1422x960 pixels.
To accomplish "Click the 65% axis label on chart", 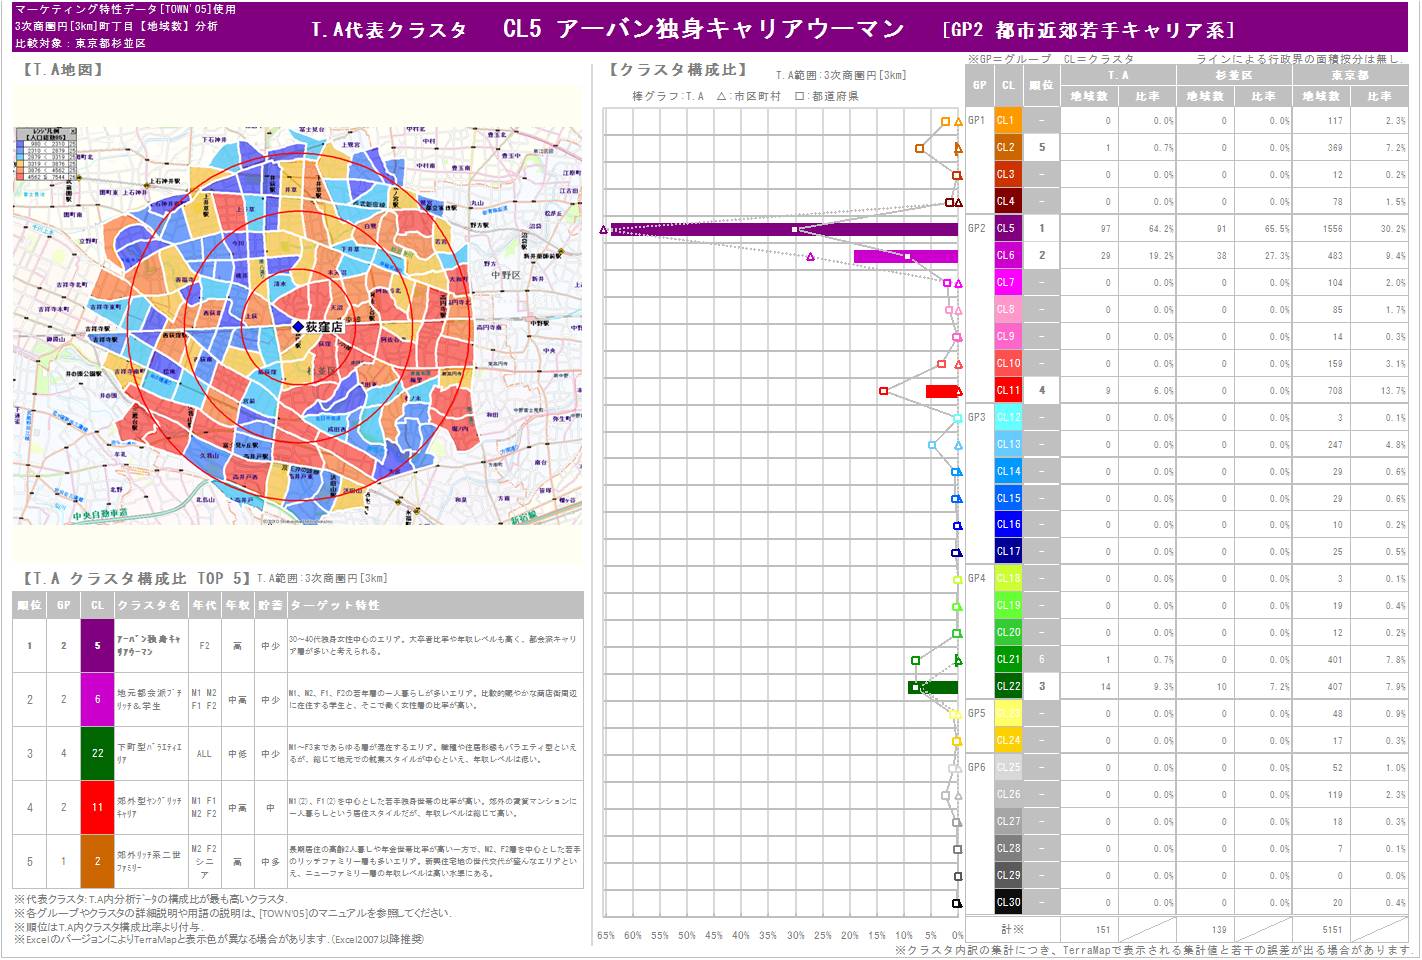I will 606,936.
